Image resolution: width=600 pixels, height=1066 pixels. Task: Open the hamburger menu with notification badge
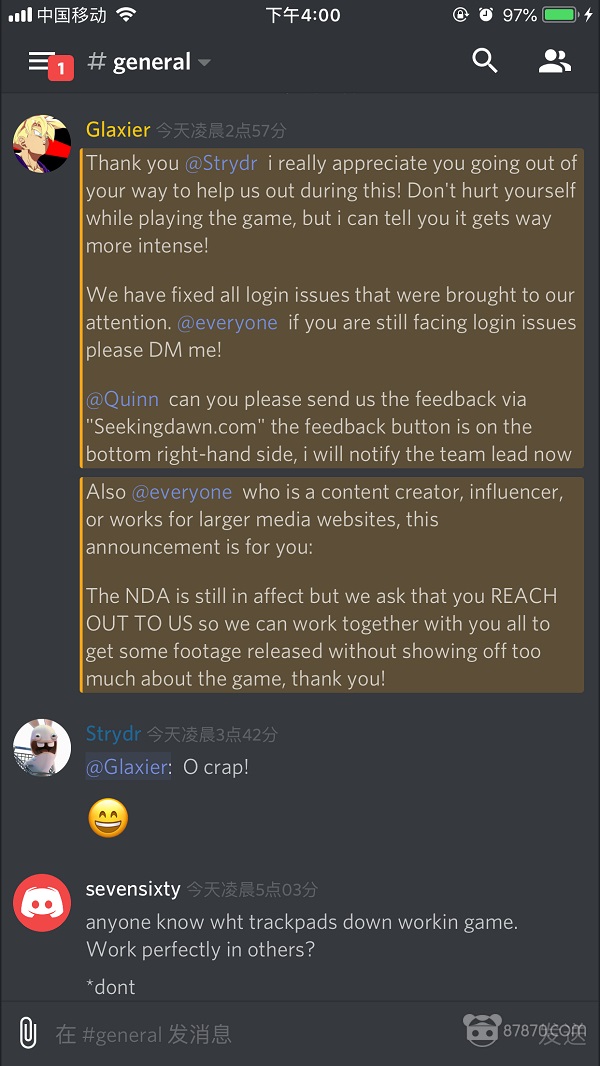pos(50,63)
